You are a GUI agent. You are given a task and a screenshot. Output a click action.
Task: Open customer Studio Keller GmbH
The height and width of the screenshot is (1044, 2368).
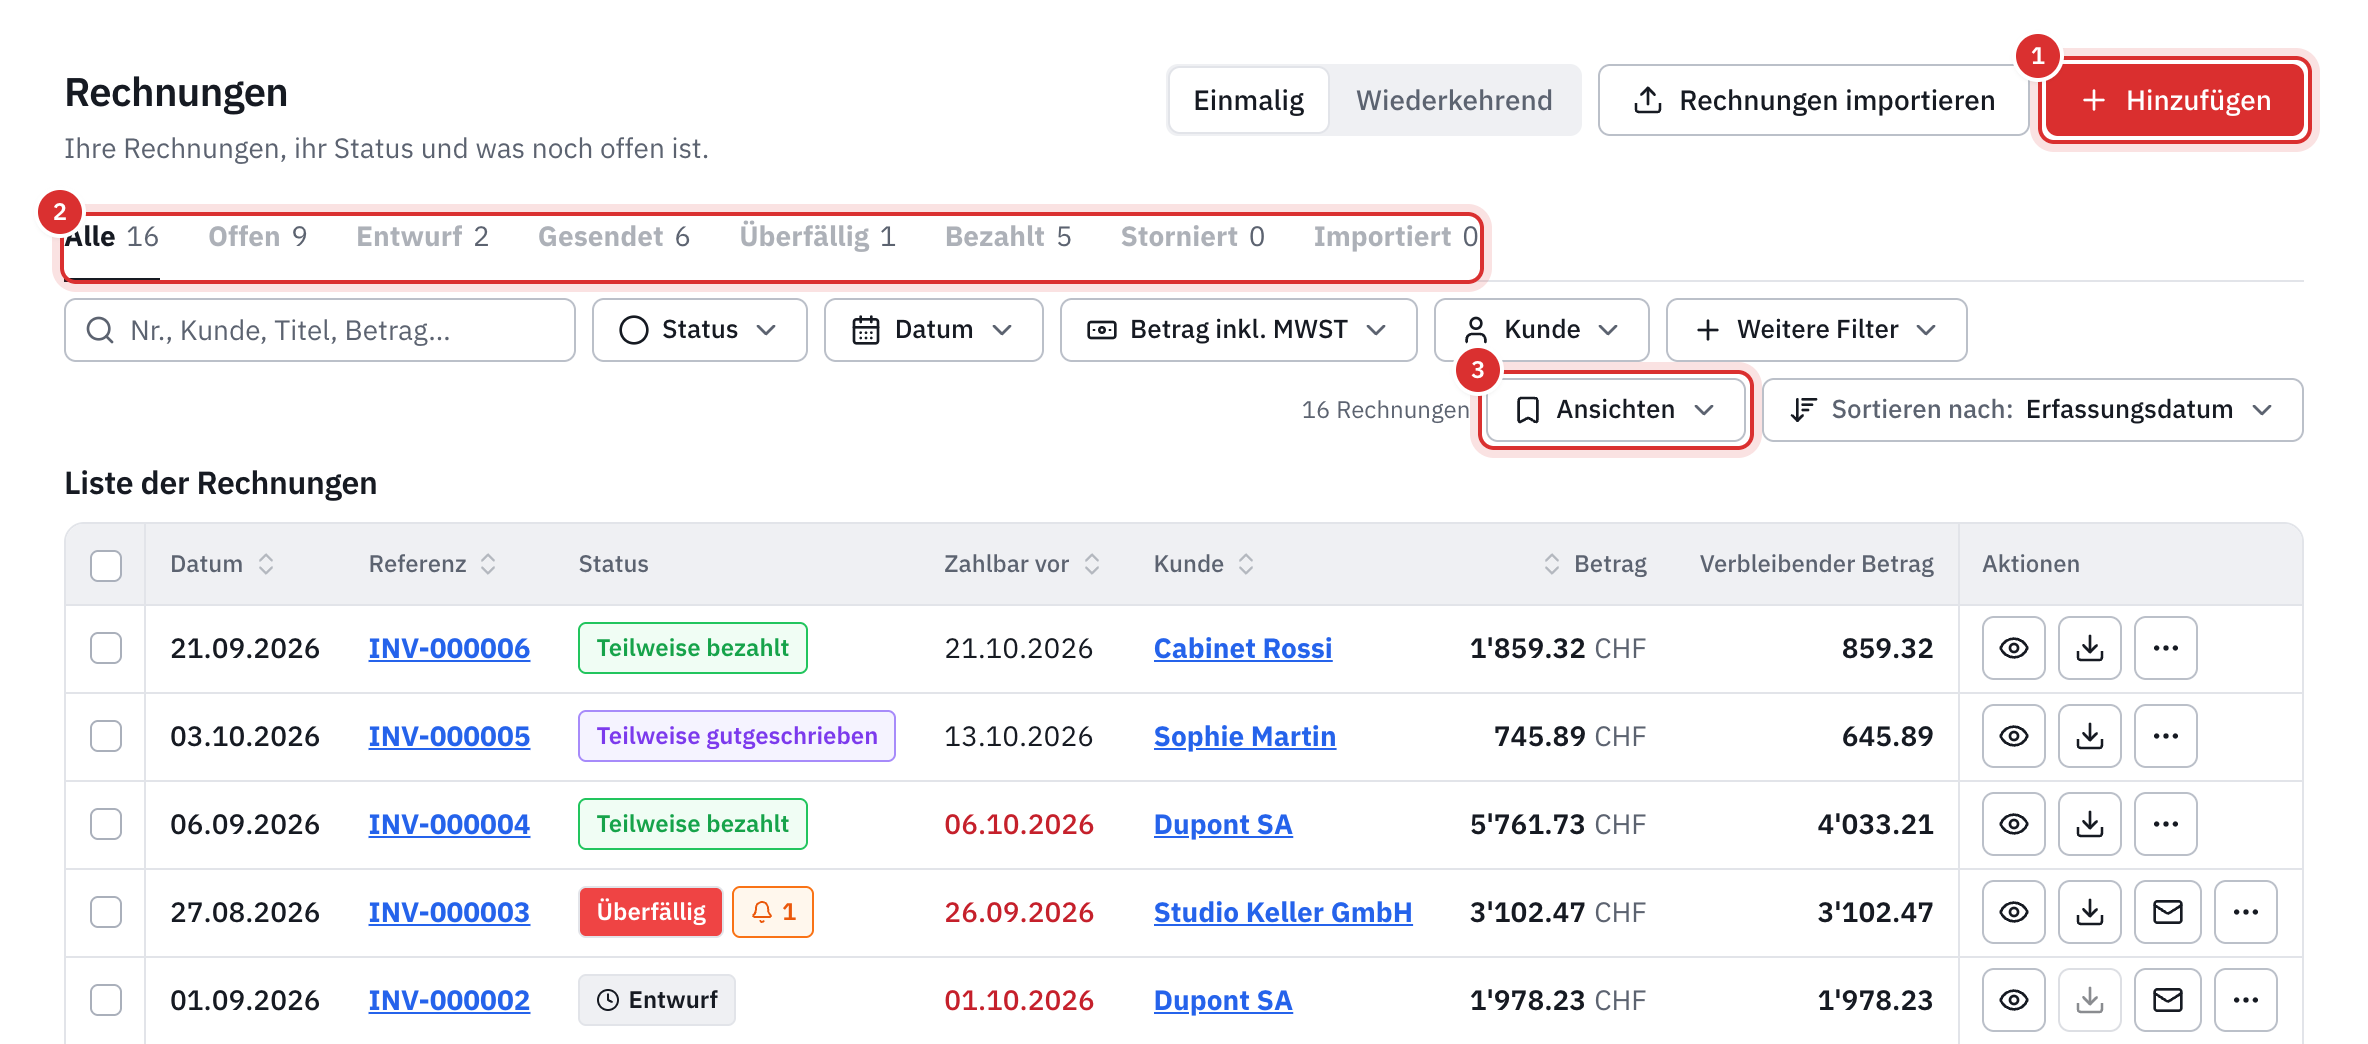(1283, 912)
